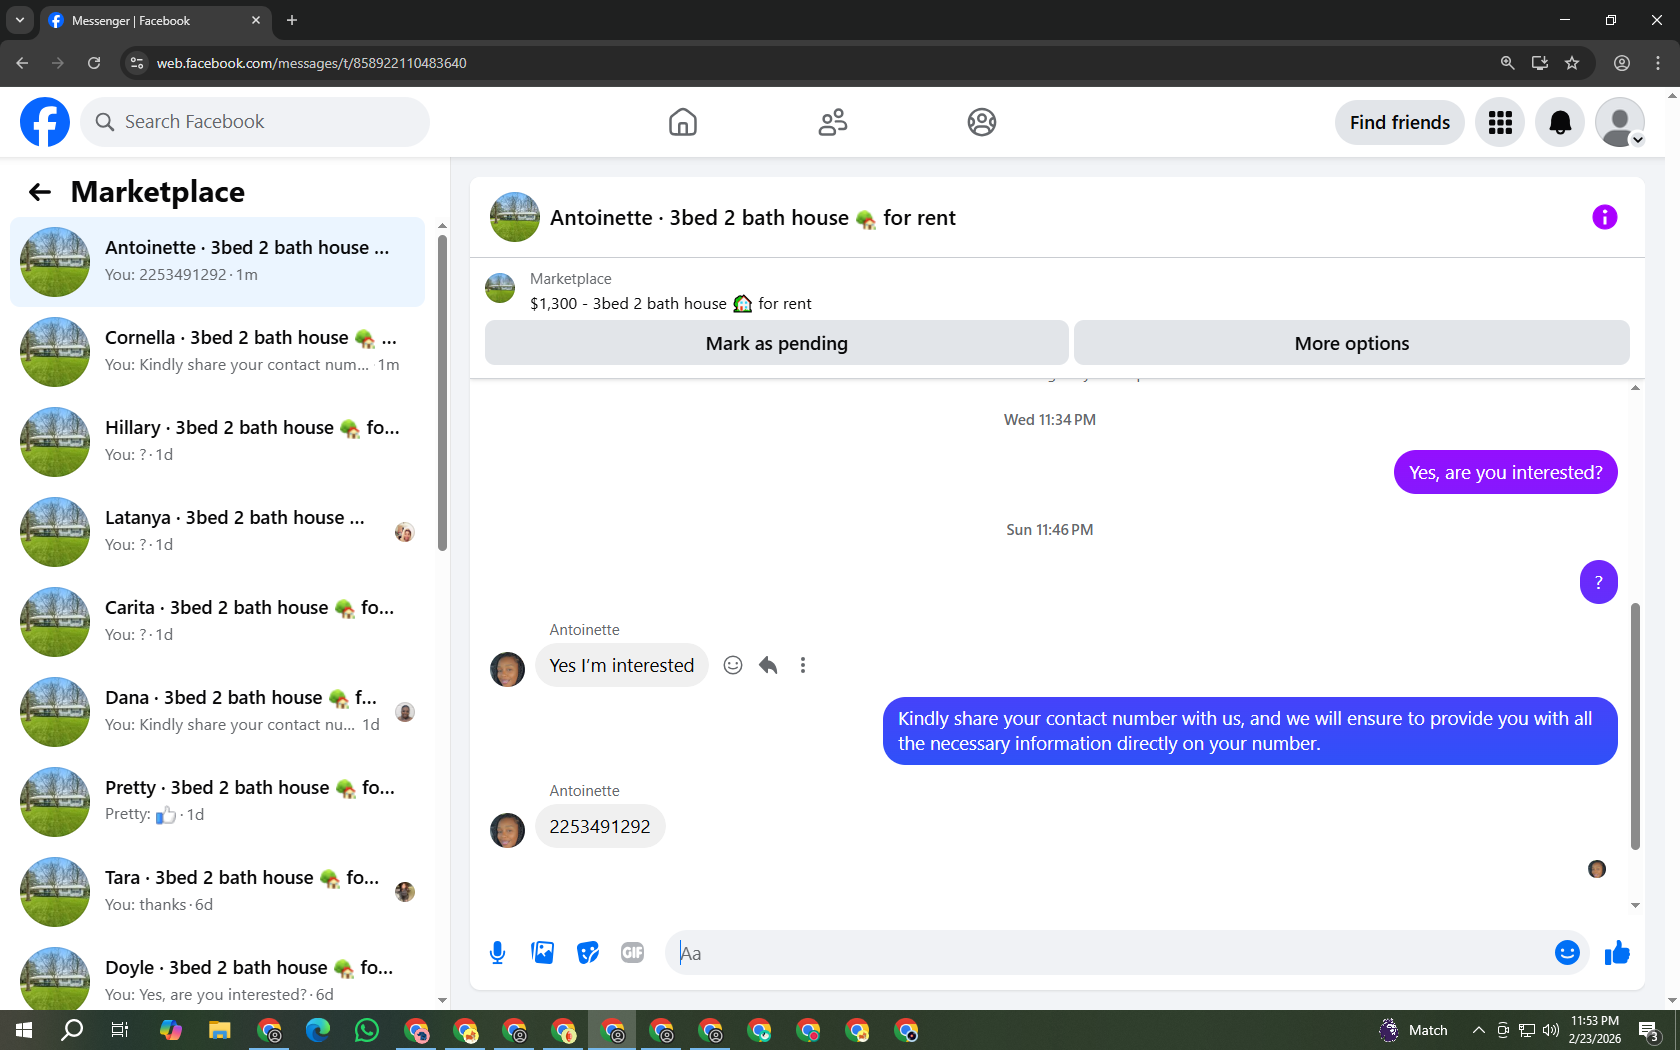Open the install app icon in address bar

tap(1540, 63)
